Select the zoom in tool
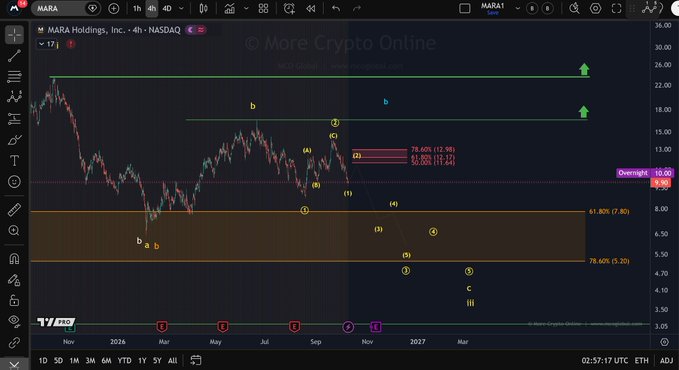Viewport: 679px width, 370px height. tap(14, 230)
